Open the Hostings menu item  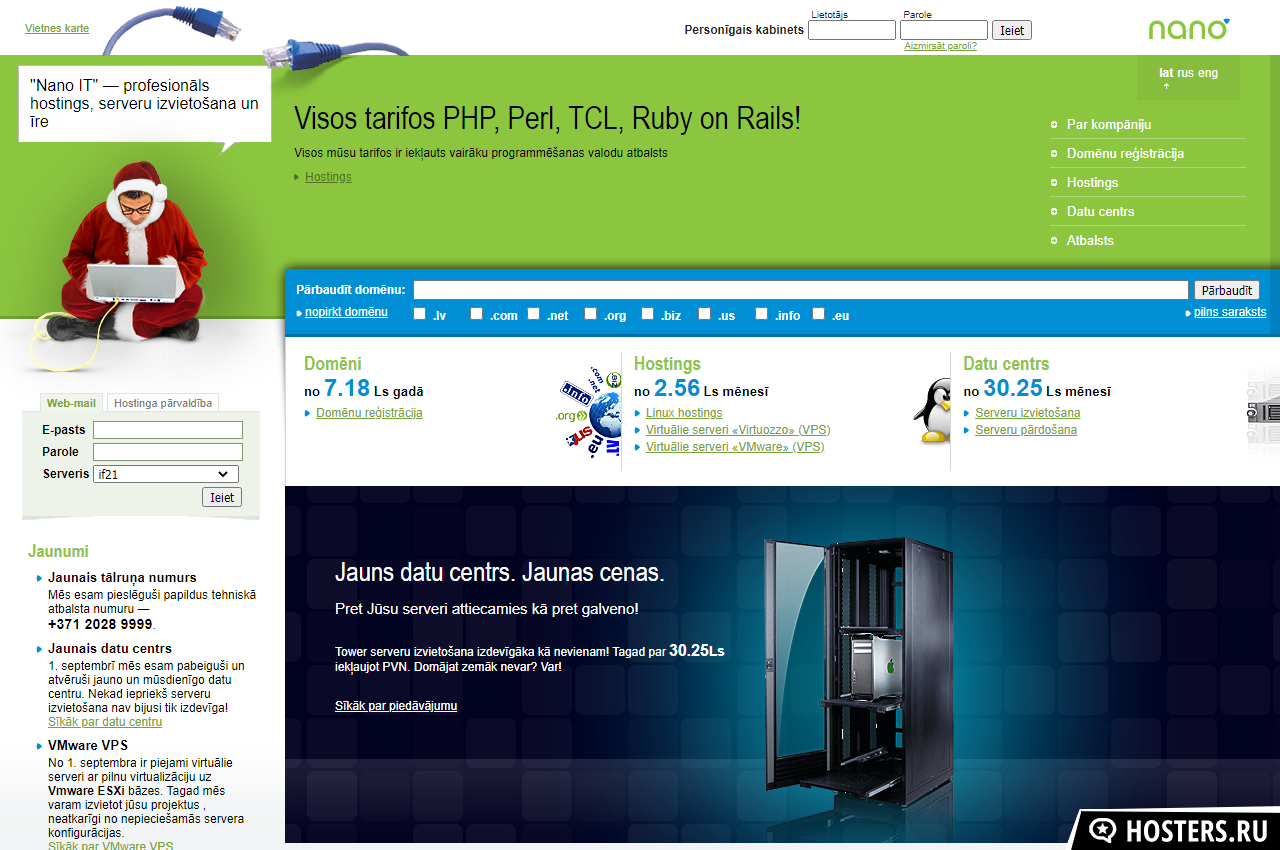click(x=1092, y=182)
